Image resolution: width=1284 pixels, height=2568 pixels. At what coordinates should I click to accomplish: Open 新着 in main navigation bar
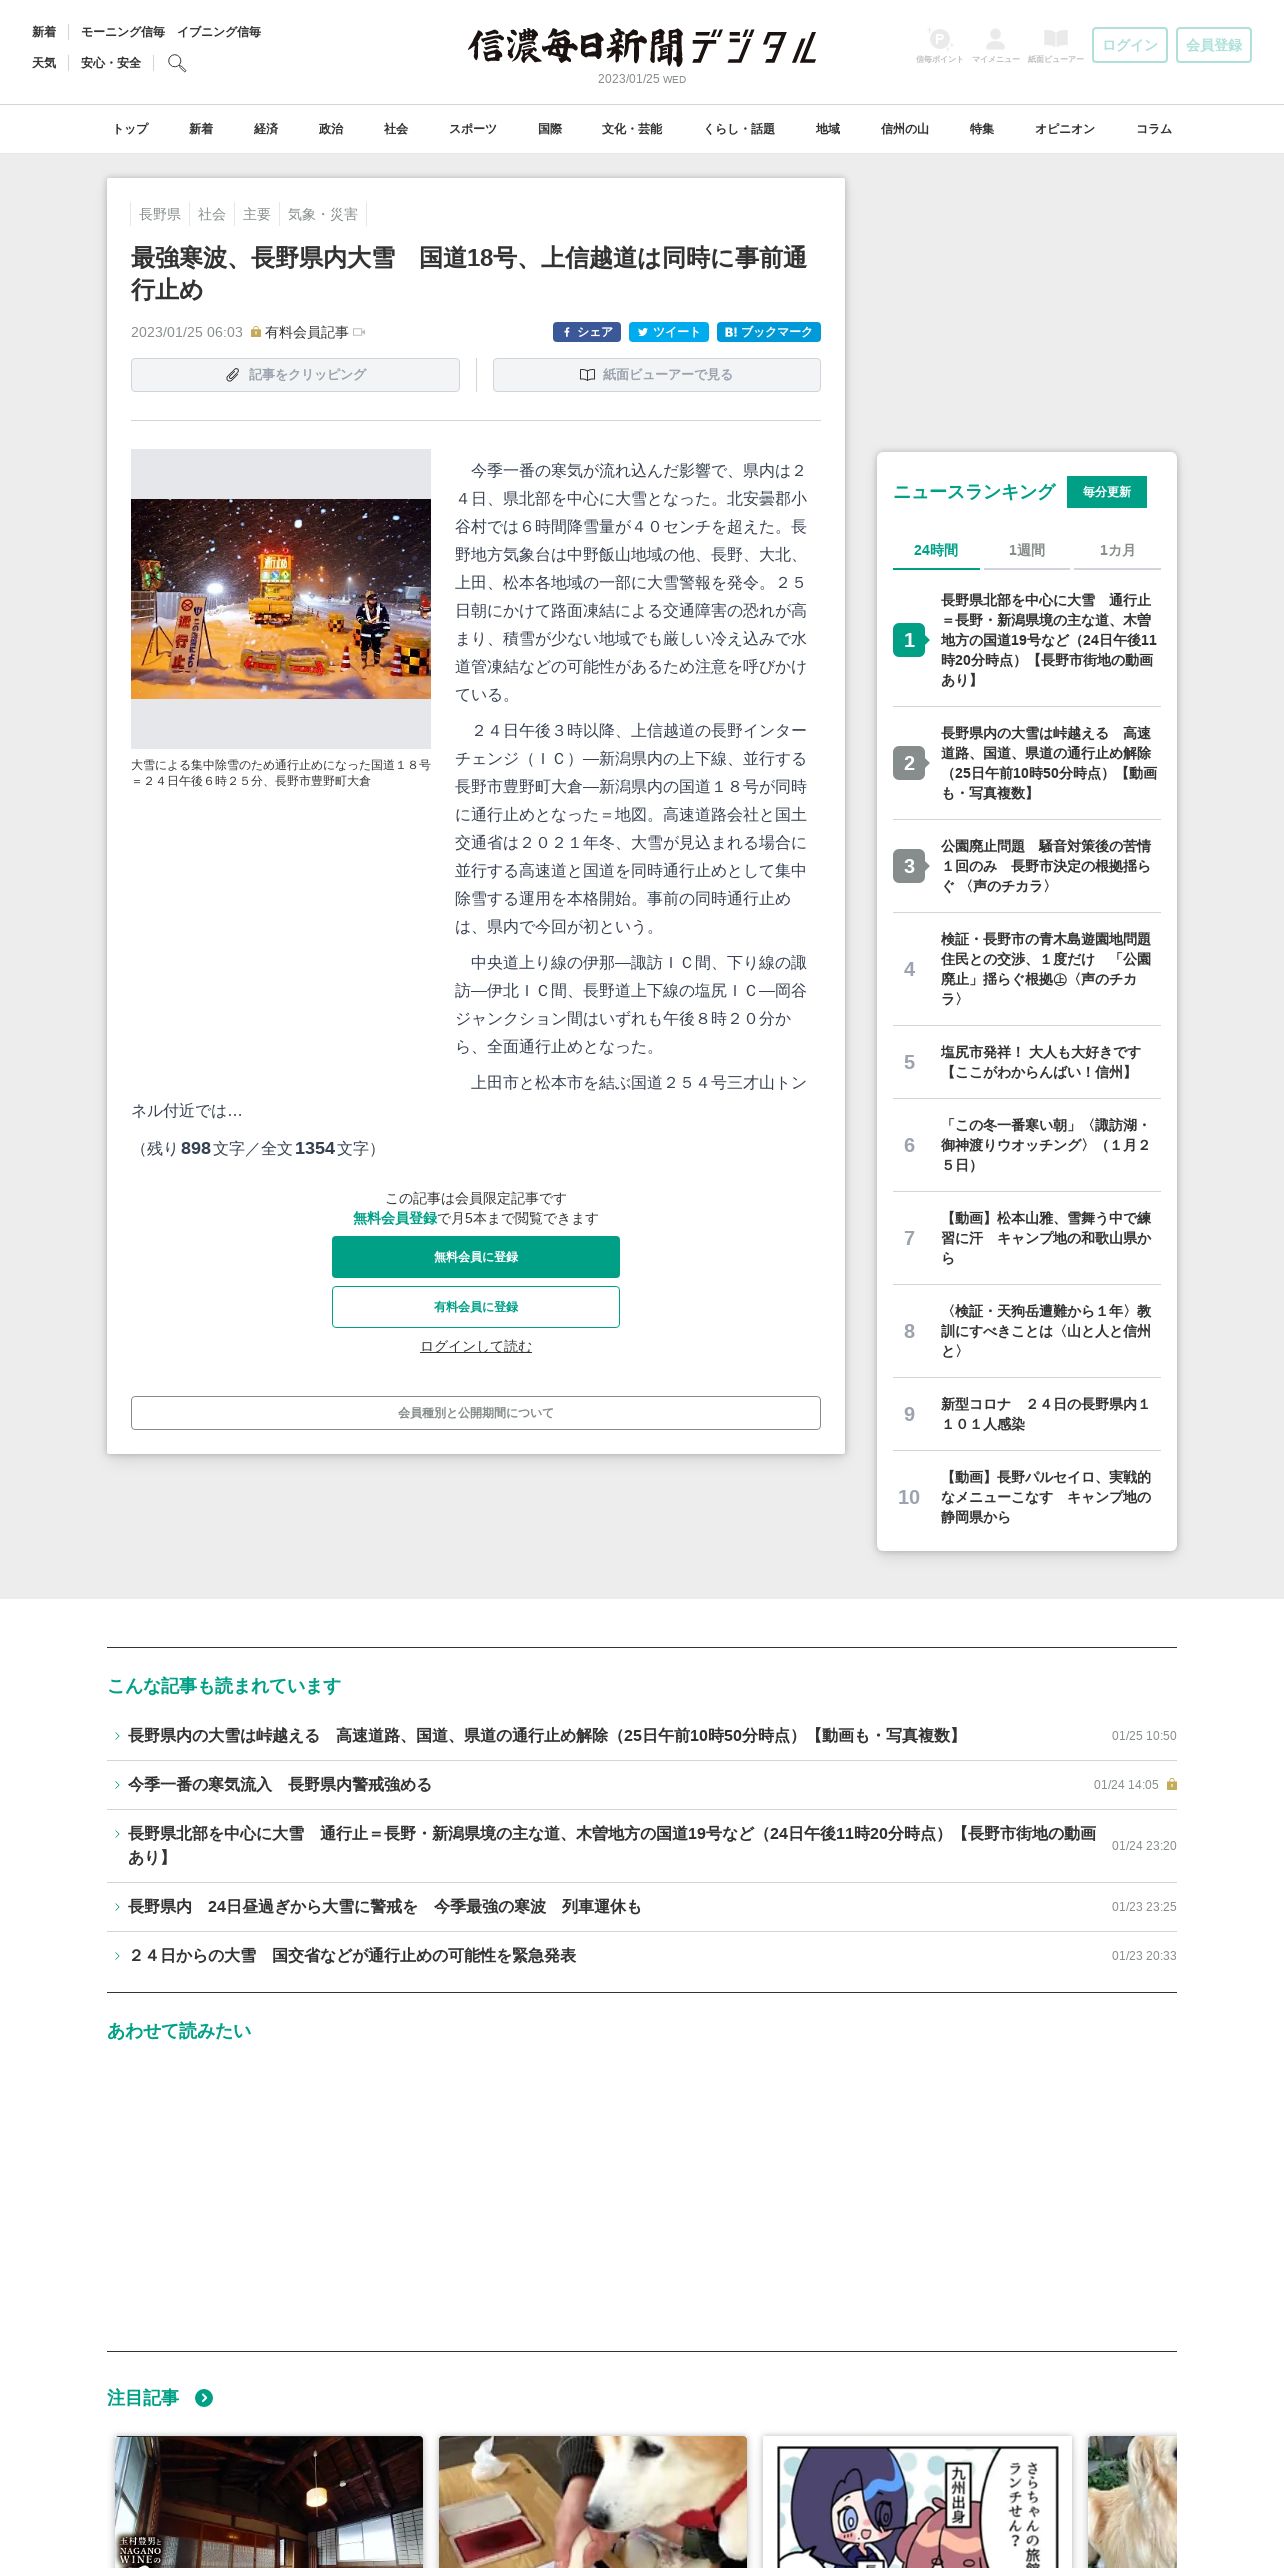pos(201,129)
